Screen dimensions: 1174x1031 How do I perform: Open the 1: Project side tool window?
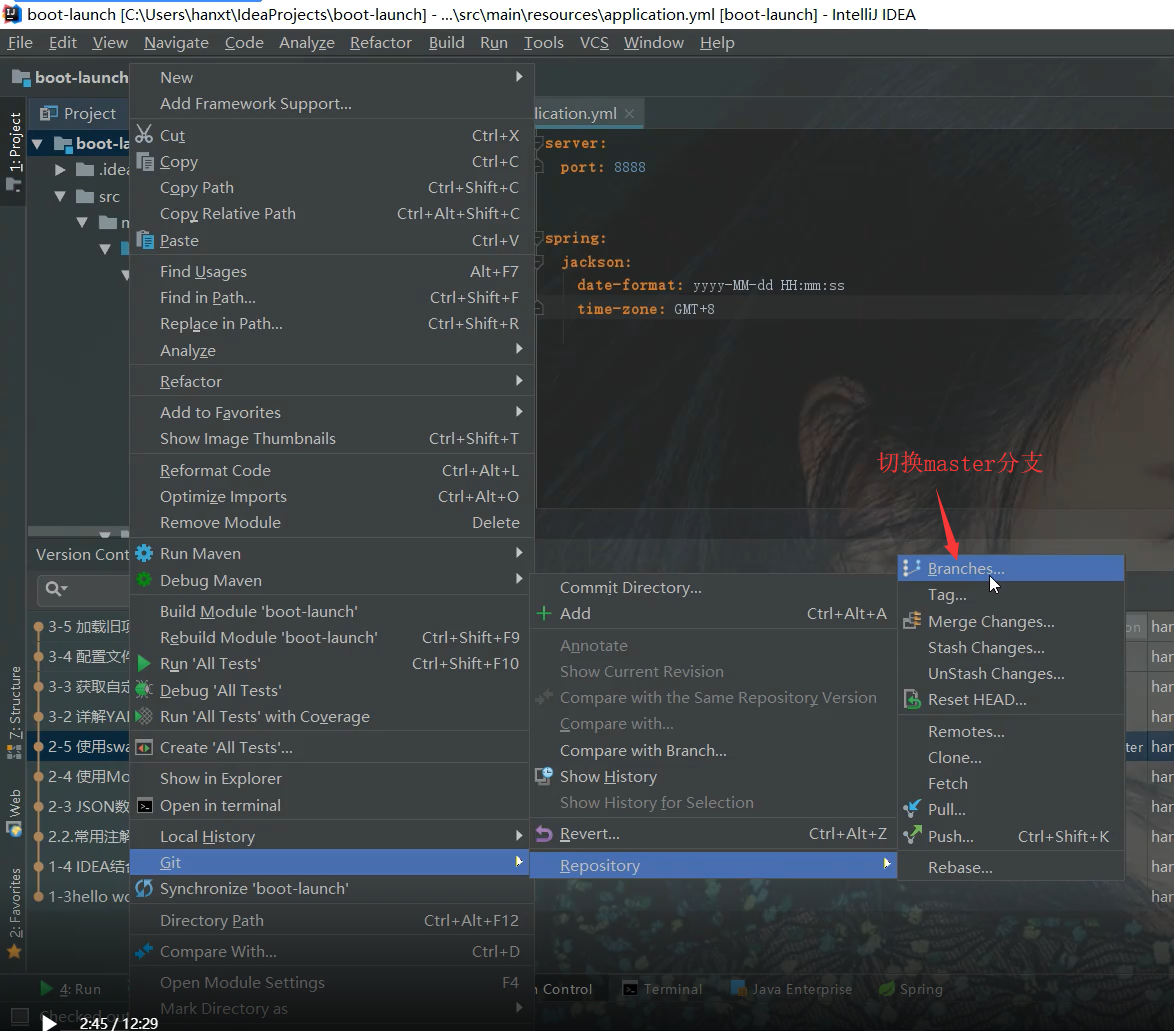point(14,150)
